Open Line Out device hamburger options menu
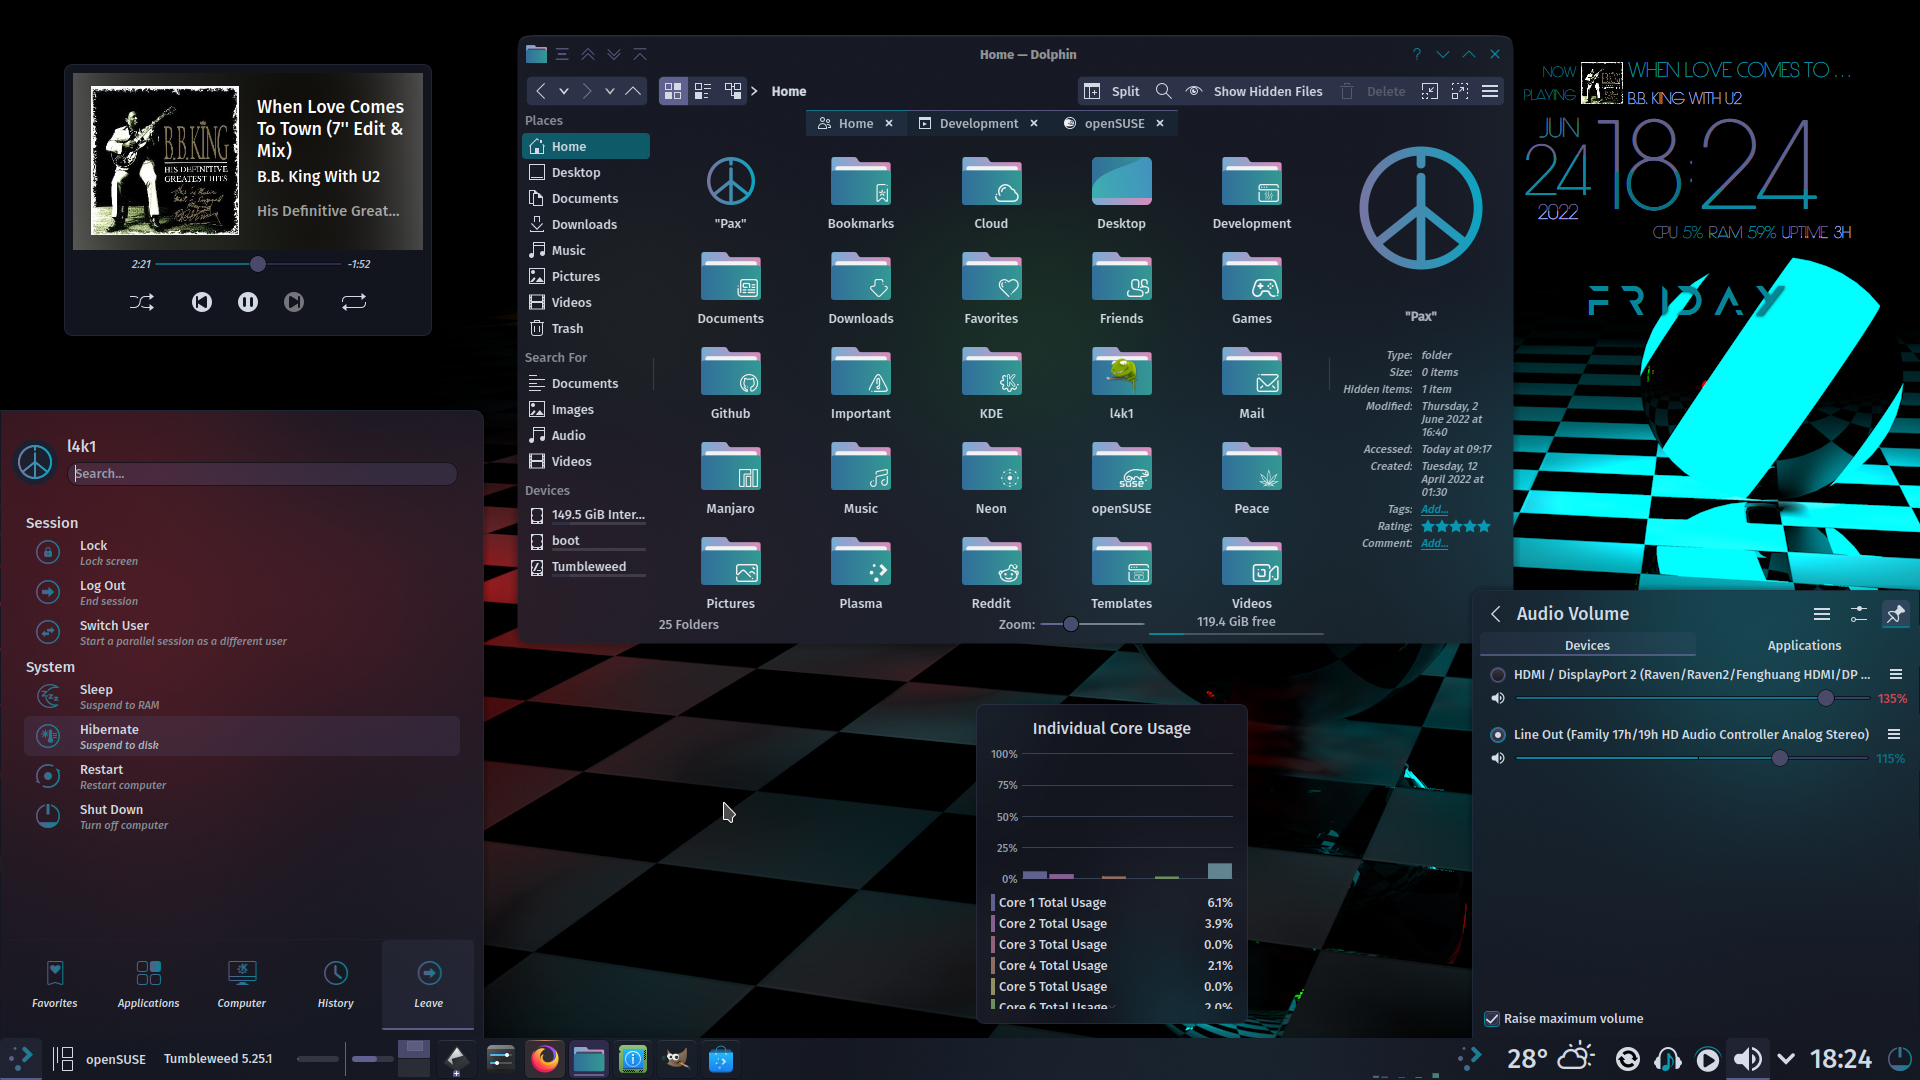Viewport: 1920px width, 1080px height. tap(1894, 735)
